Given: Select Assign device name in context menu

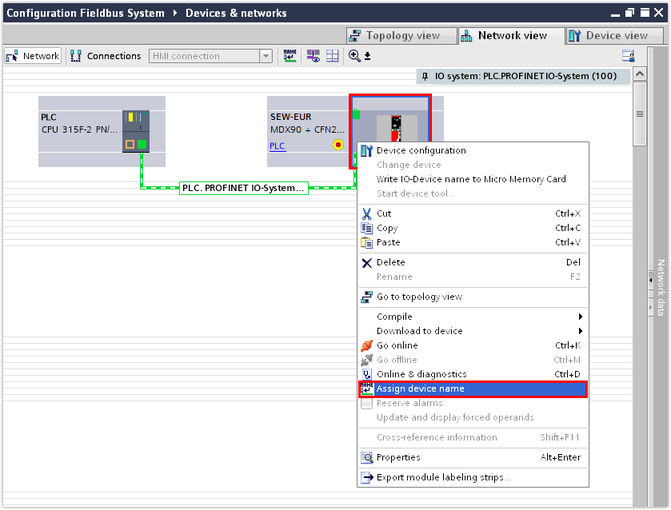Looking at the screenshot, I should (420, 389).
